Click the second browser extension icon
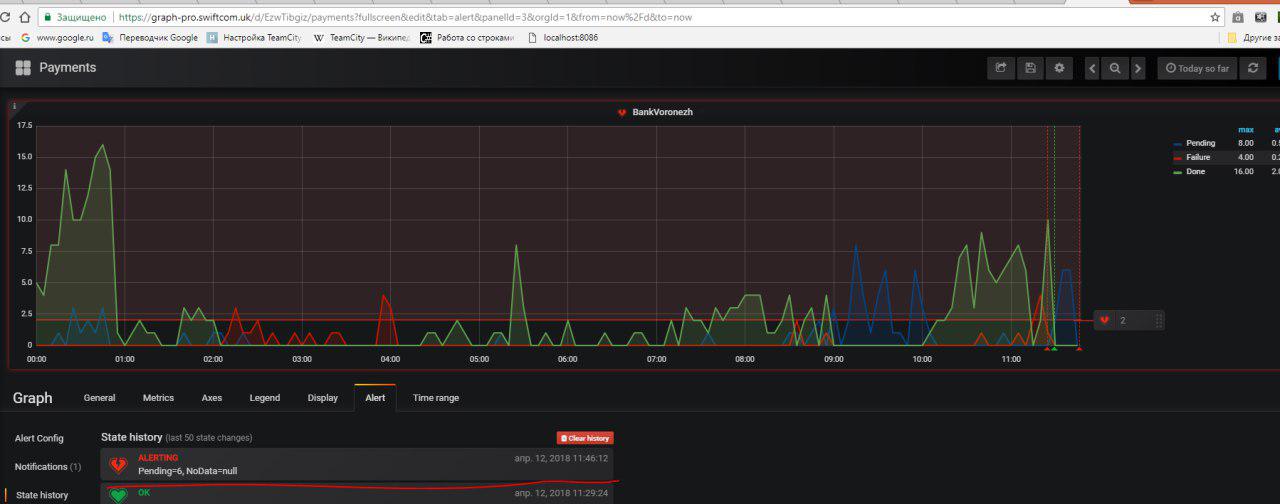 click(1260, 17)
